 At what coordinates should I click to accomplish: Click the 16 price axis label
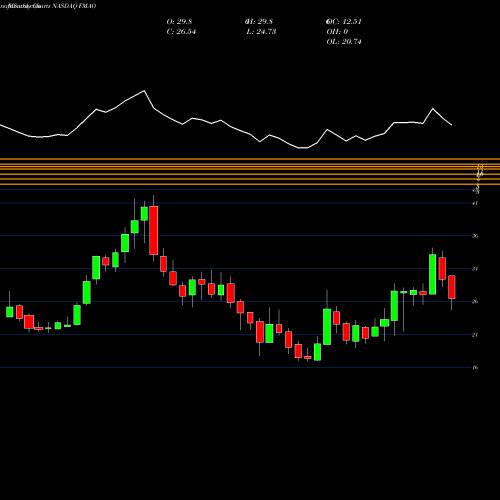tap(475, 367)
